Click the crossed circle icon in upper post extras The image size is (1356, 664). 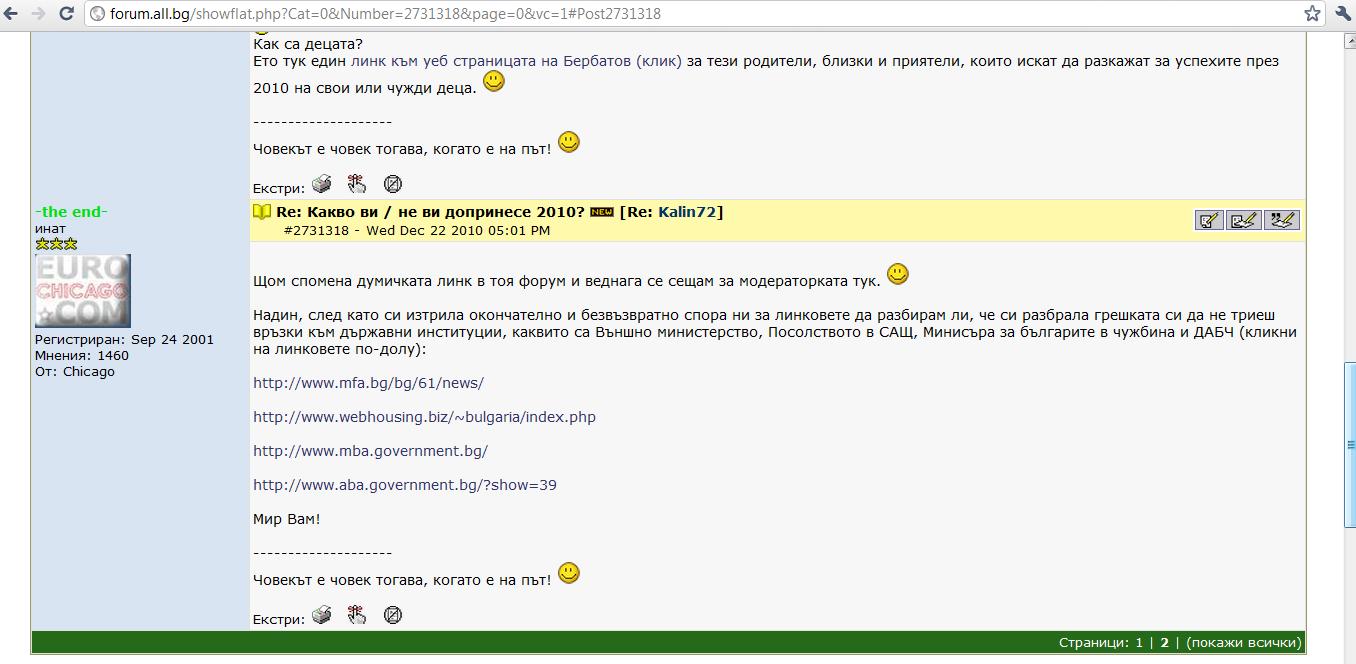[393, 185]
